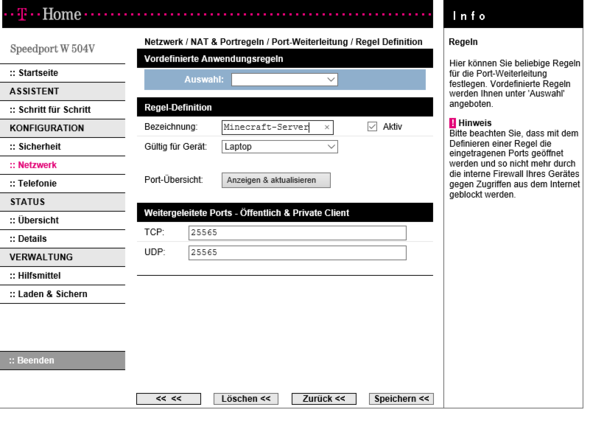Toggle the Aktiv checkbox
The height and width of the screenshot is (421, 590).
[x=372, y=126]
